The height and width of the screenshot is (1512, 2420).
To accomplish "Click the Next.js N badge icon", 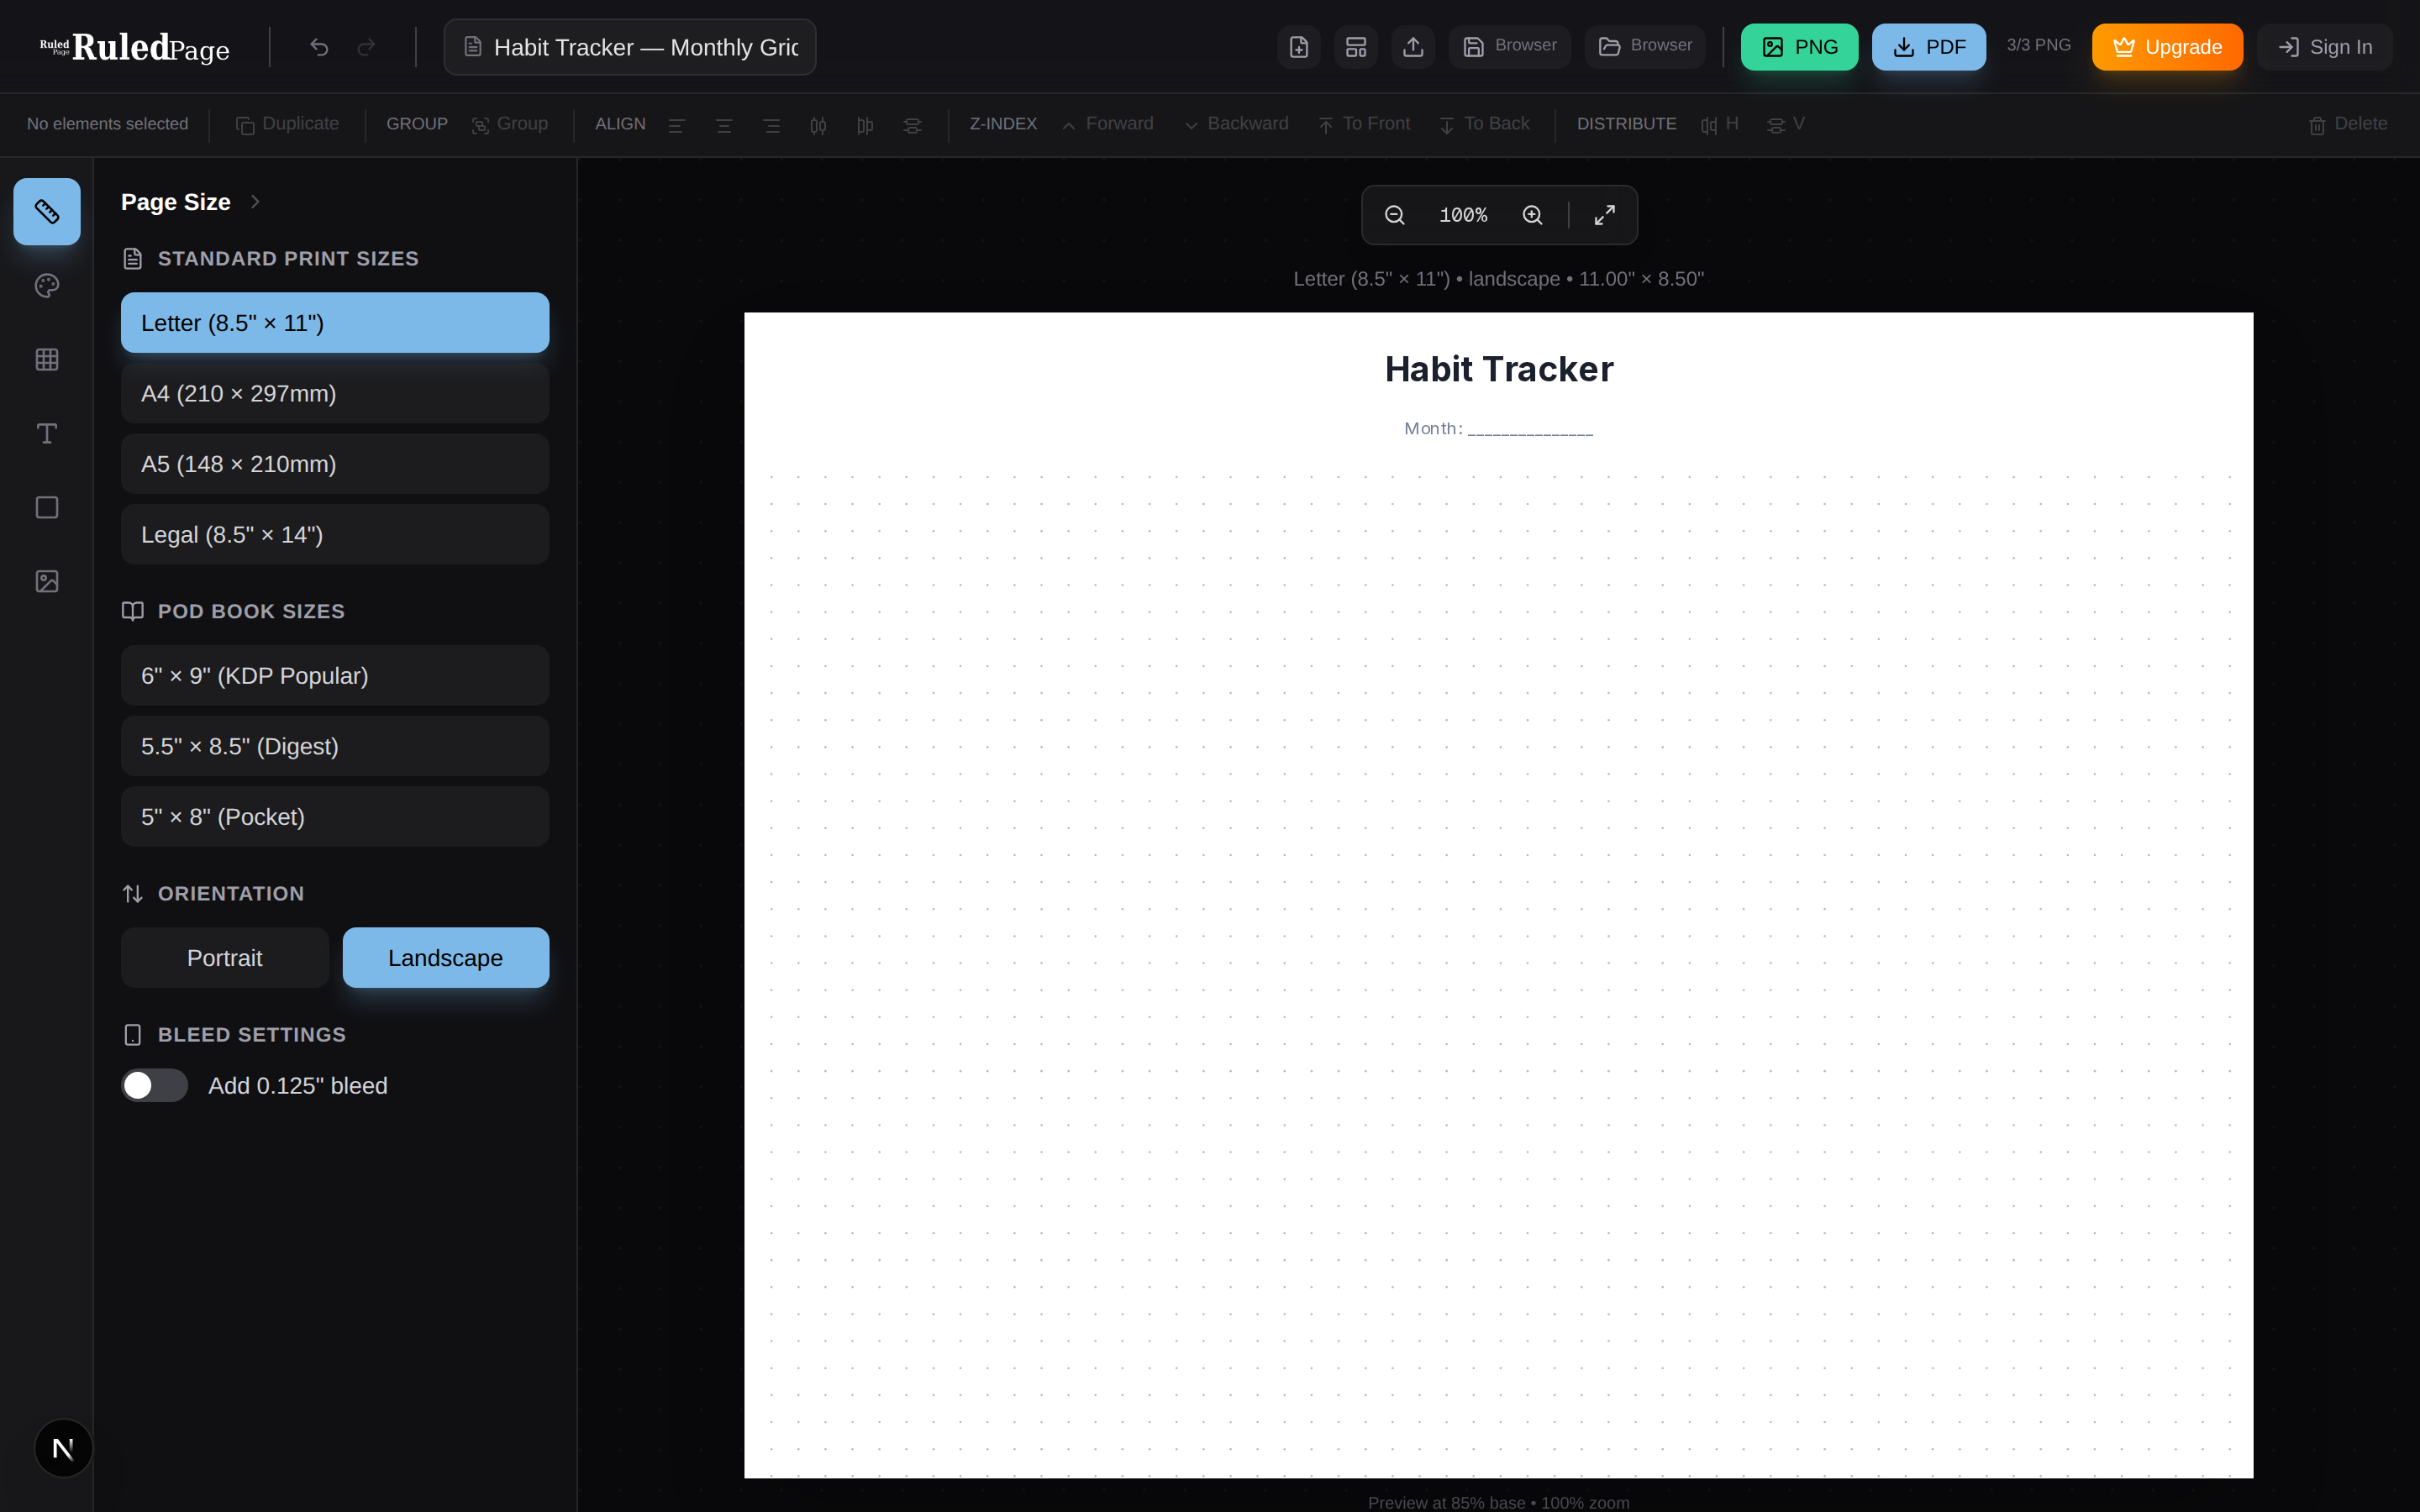I will coord(63,1448).
